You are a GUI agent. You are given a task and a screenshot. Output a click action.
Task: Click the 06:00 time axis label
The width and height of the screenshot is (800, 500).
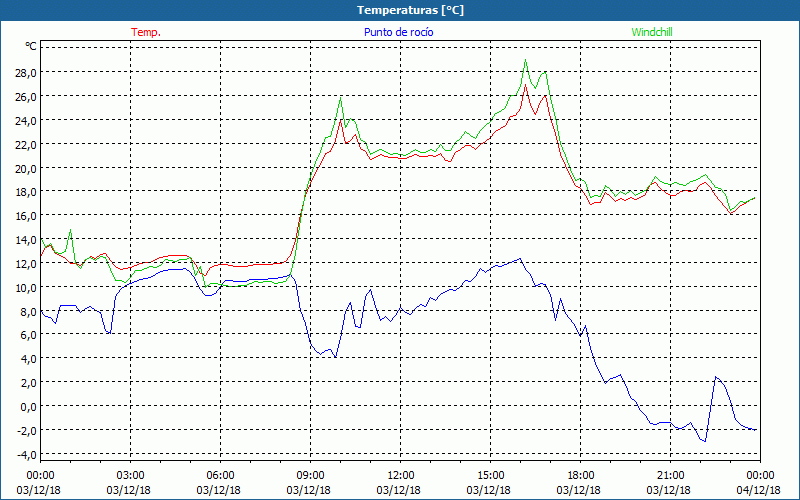pyautogui.click(x=220, y=476)
